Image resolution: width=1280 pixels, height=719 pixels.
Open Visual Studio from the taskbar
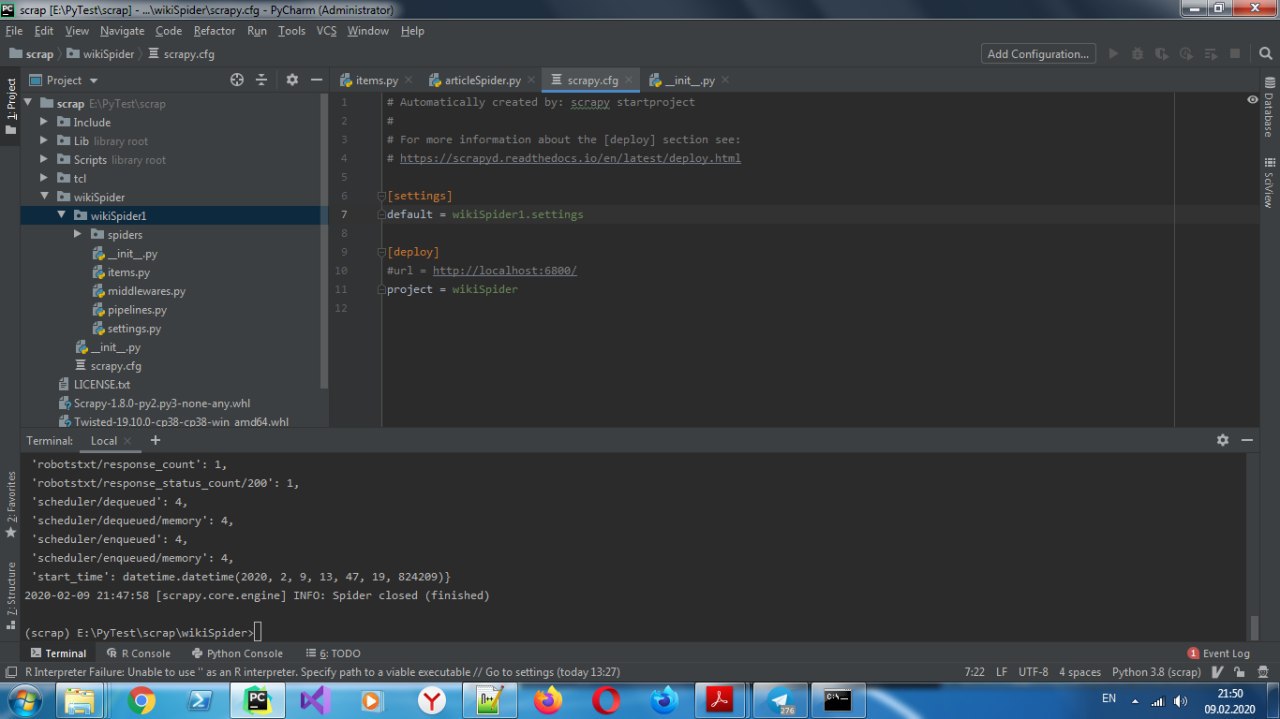315,701
